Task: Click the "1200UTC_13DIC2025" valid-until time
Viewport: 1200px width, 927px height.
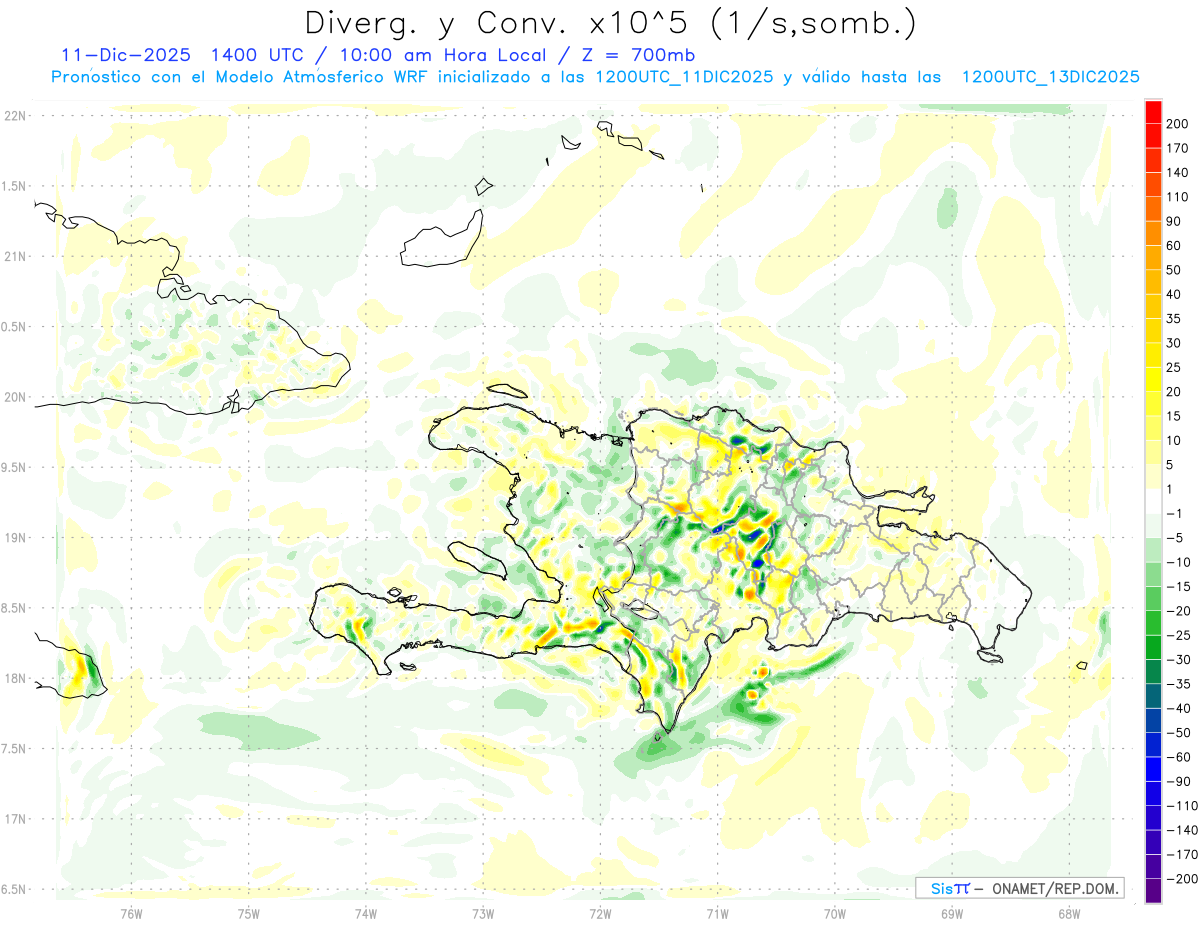Action: (x=1050, y=77)
